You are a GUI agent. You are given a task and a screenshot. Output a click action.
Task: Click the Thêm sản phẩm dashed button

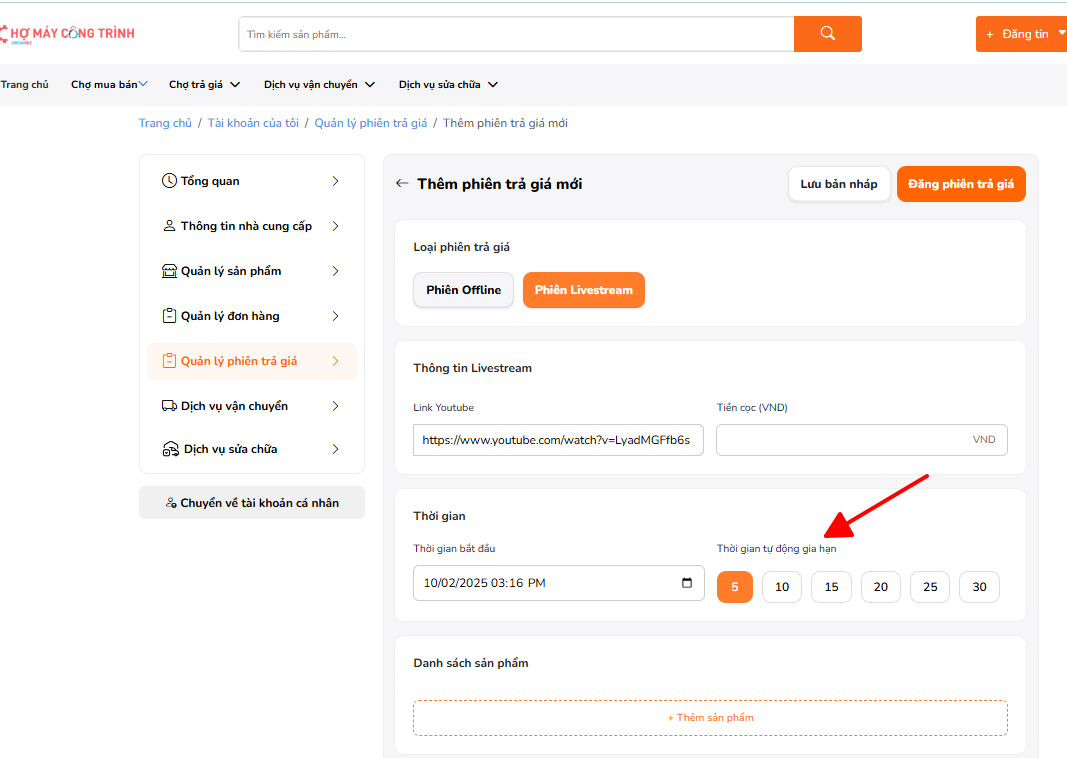710,718
